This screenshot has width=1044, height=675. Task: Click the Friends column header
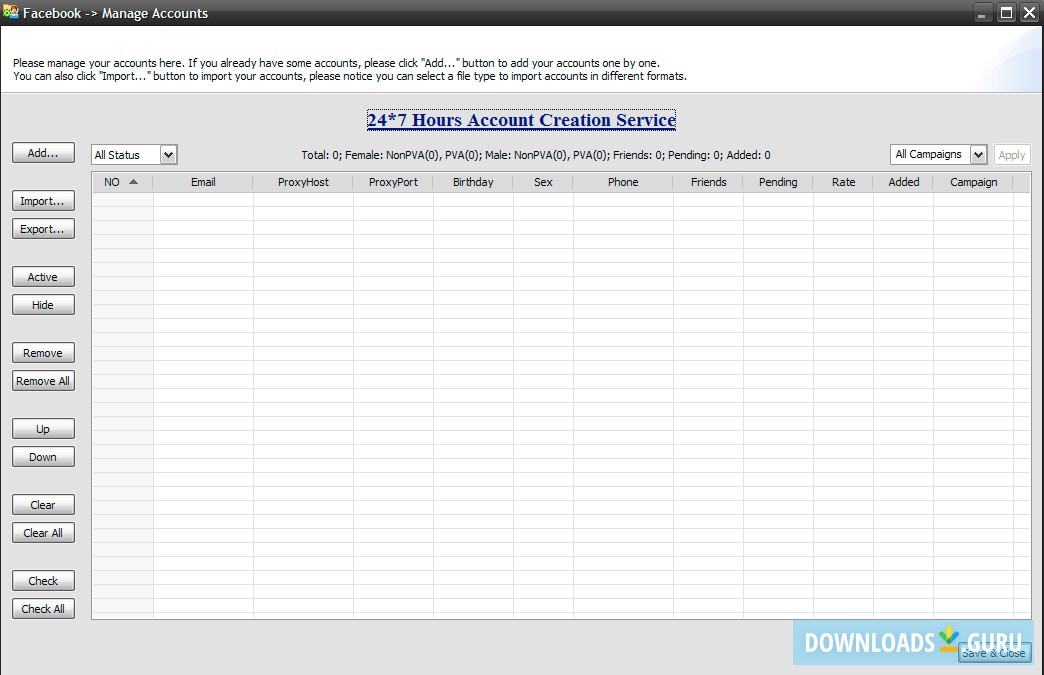708,182
